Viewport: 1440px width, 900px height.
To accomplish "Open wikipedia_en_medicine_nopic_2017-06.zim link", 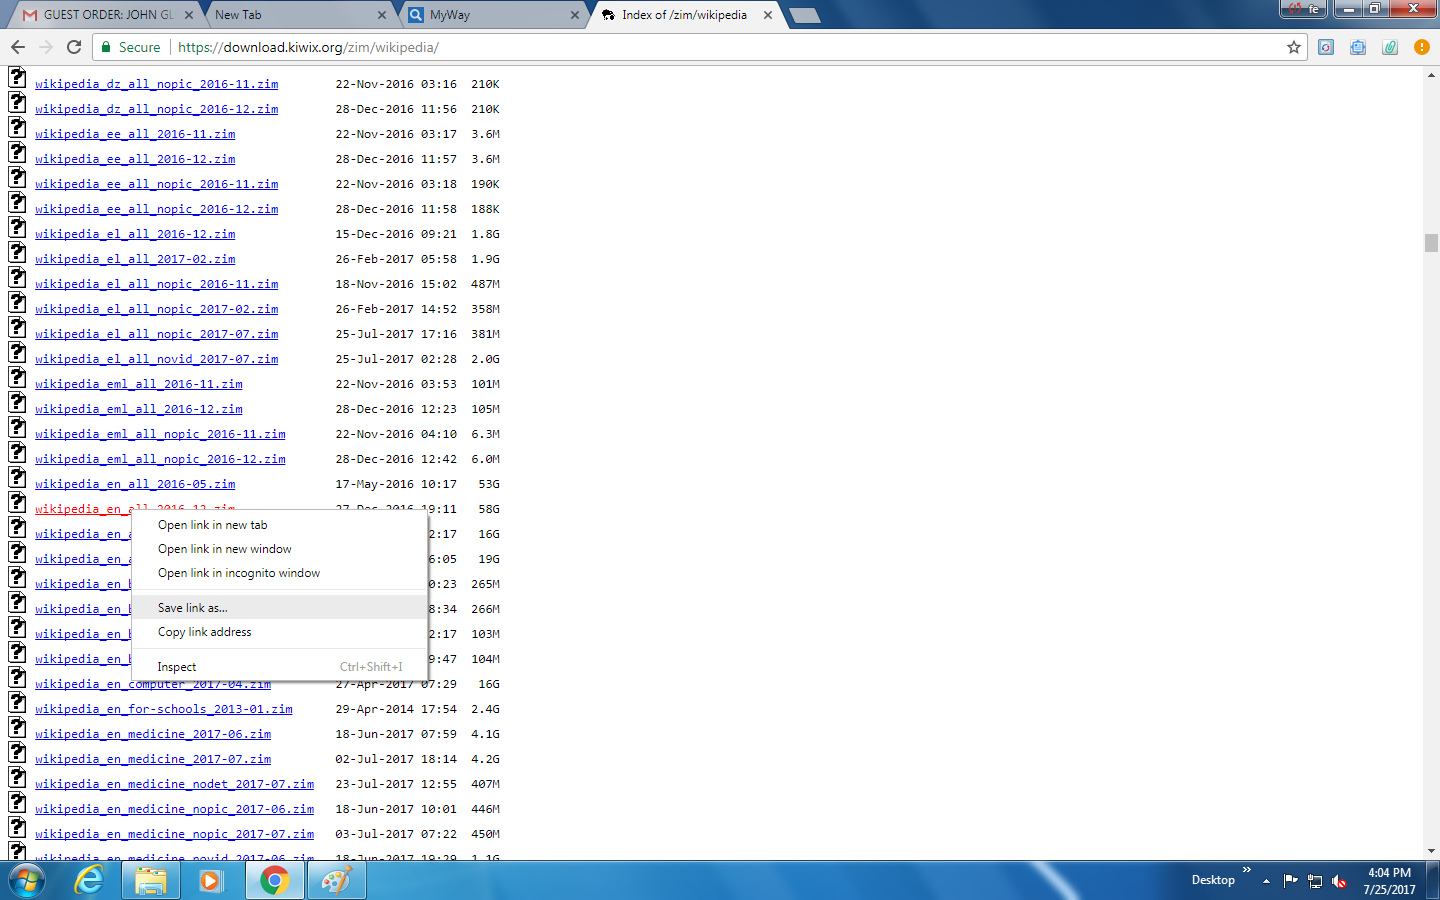I will (x=175, y=809).
